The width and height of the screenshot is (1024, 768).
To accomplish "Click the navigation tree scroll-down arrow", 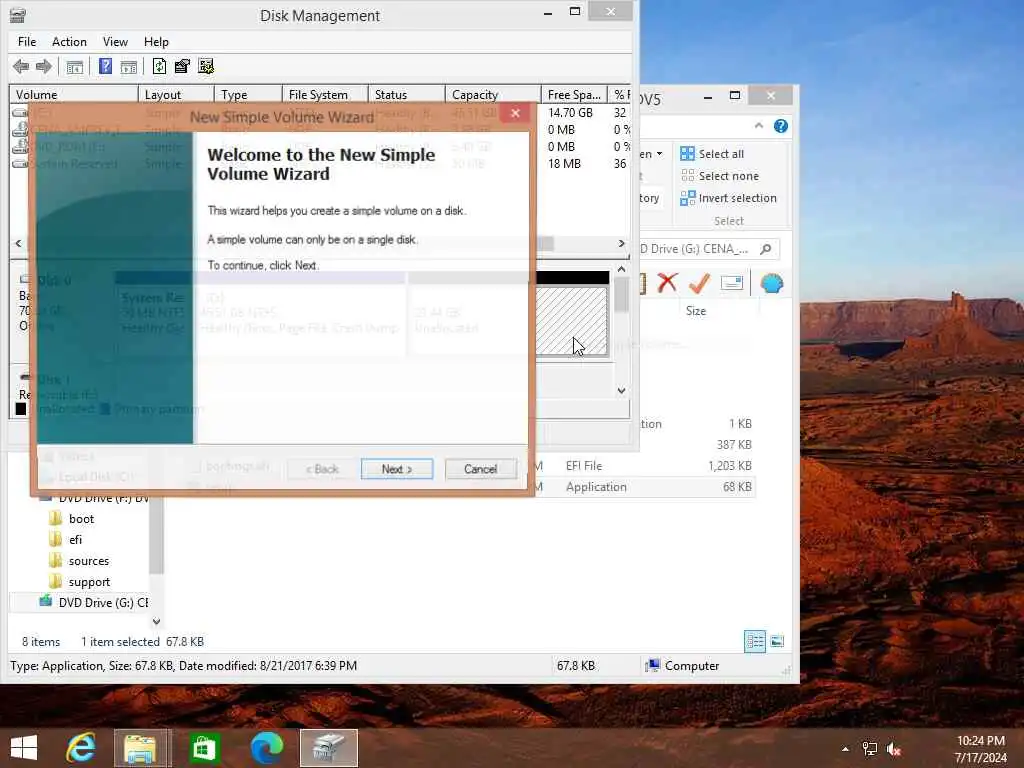I will click(156, 621).
